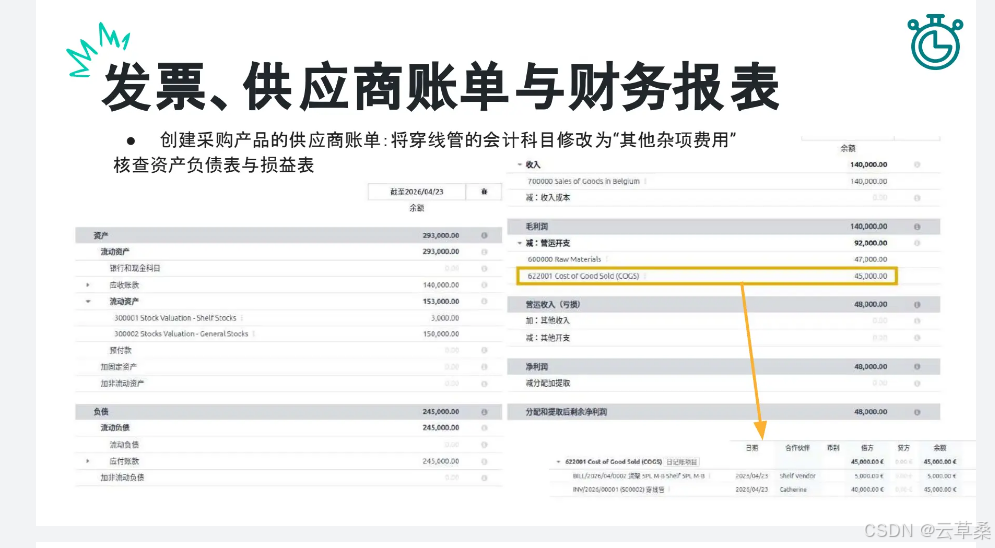This screenshot has height=548, width=995.
Task: Click the Catherine partner cell
Action: pyautogui.click(x=793, y=490)
